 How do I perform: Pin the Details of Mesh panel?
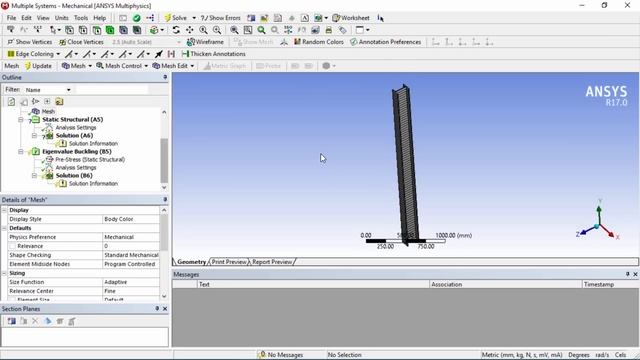coord(165,200)
